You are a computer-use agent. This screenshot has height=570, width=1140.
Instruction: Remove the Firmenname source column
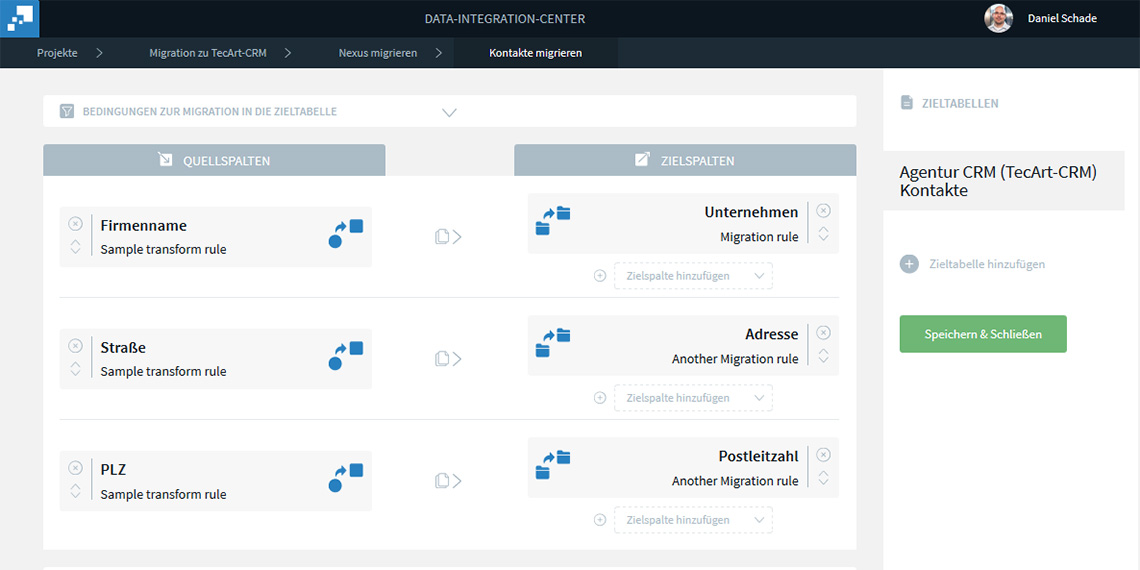tap(75, 224)
